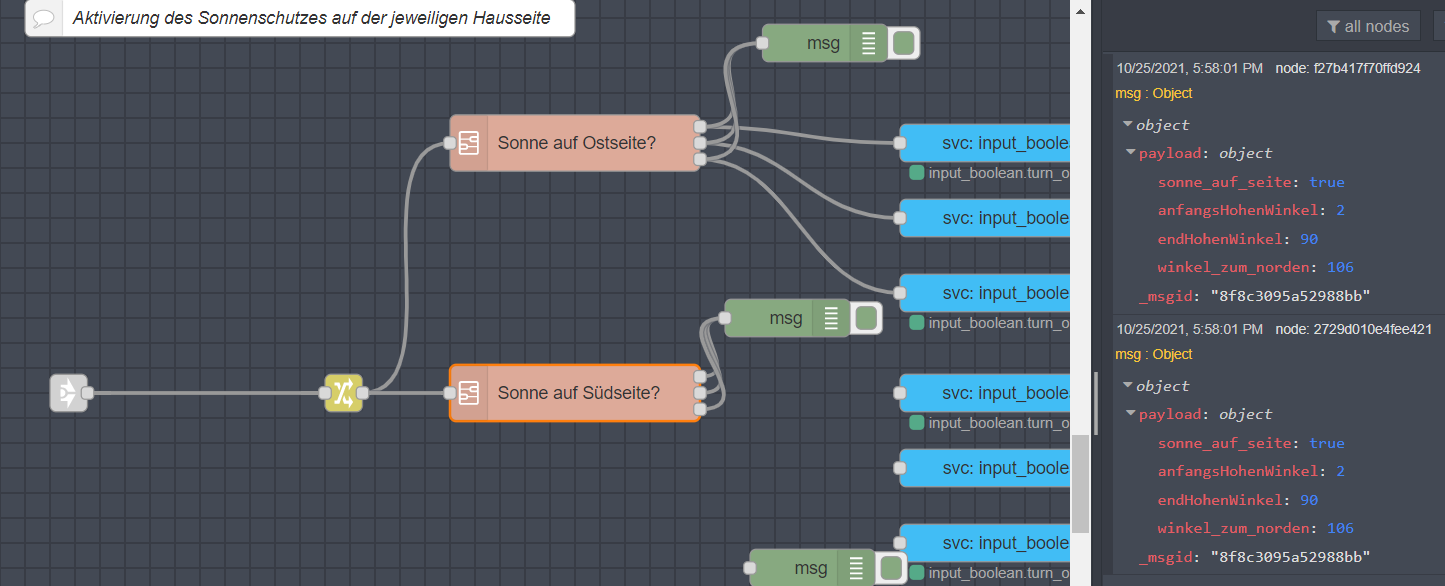
Task: Click the switch icon on Sonne auf Ostseite?
Action: 468,143
